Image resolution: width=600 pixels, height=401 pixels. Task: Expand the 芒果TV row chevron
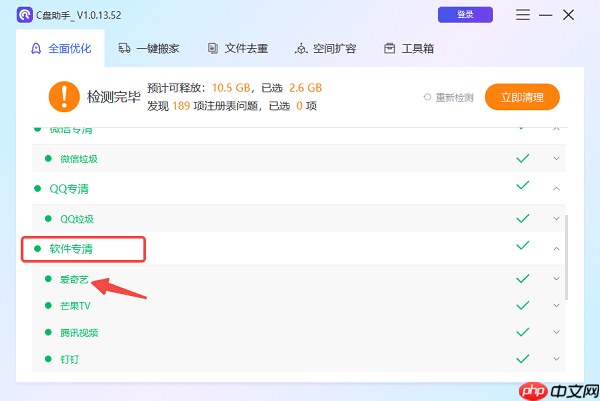point(556,305)
